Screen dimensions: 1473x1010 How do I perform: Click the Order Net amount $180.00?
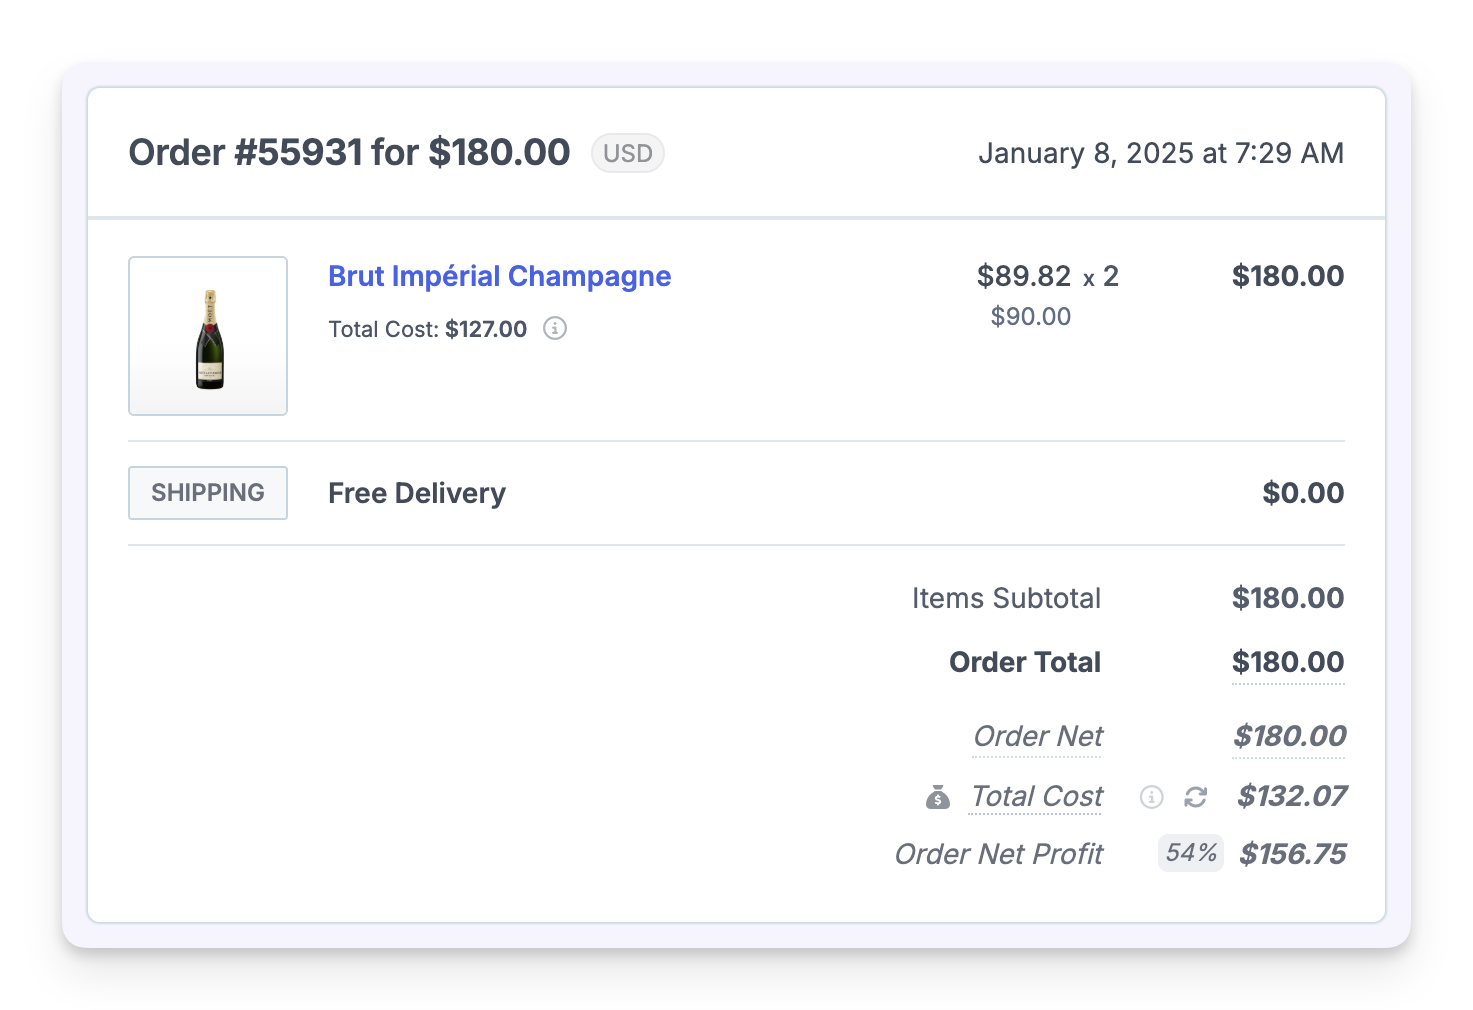(1289, 736)
